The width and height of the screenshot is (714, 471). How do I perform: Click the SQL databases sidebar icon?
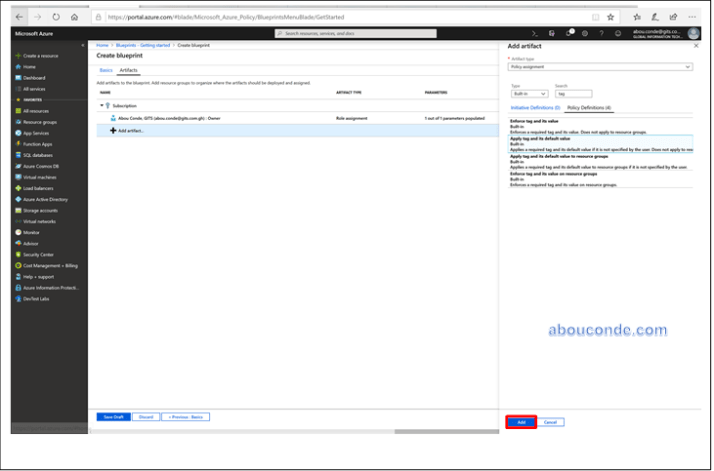click(18, 155)
